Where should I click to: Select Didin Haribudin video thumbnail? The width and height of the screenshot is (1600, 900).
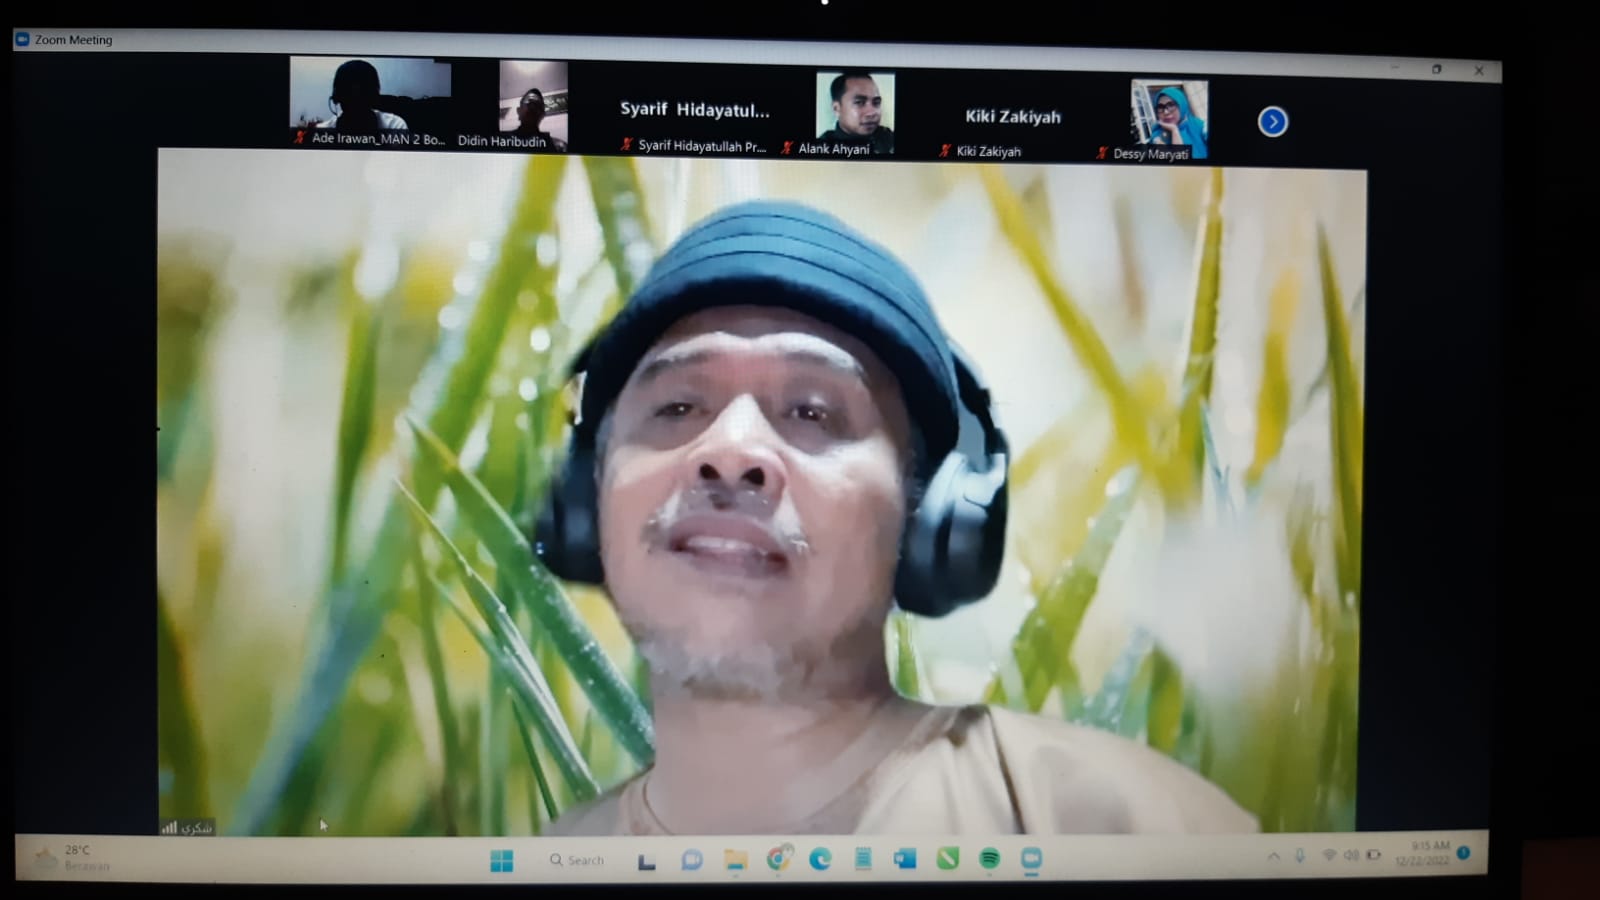(x=533, y=106)
